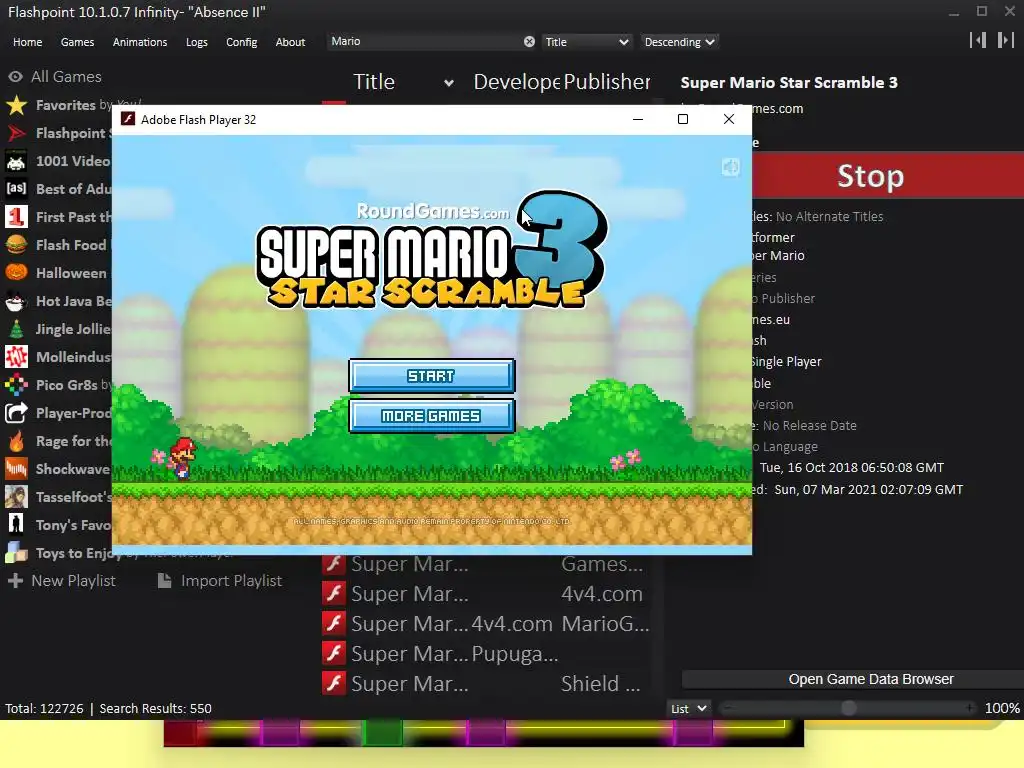This screenshot has height=768, width=1024.
Task: Click the Adobe Flash Player title bar icon
Action: click(128, 120)
